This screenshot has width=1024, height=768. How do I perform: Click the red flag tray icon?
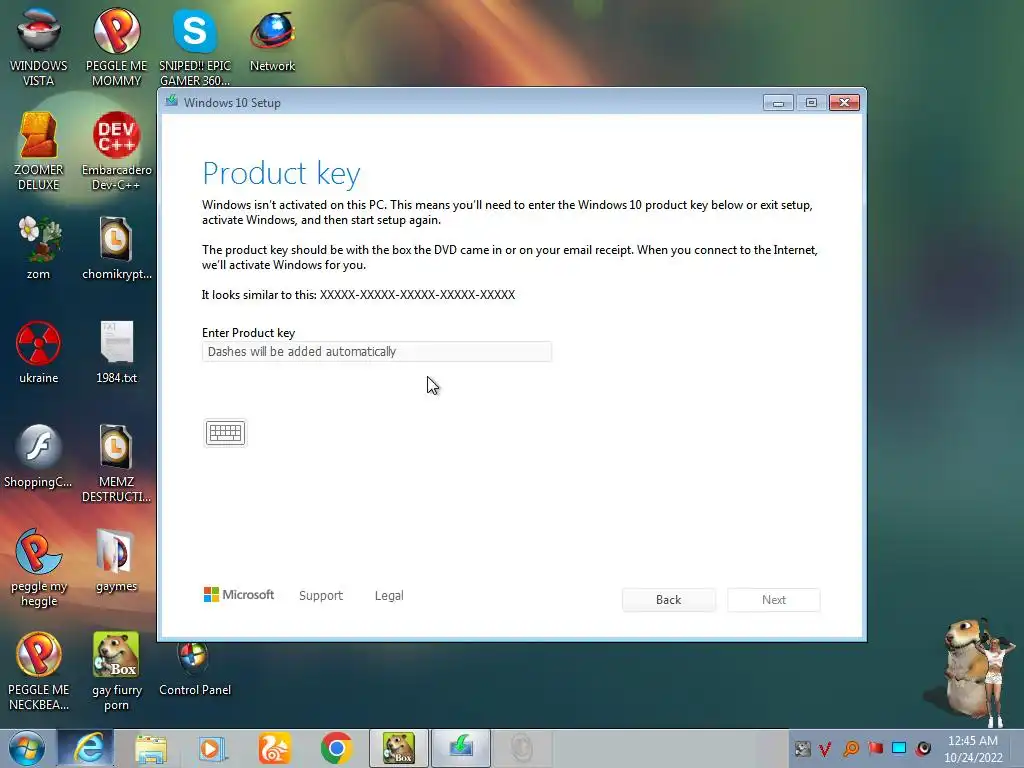pos(875,748)
